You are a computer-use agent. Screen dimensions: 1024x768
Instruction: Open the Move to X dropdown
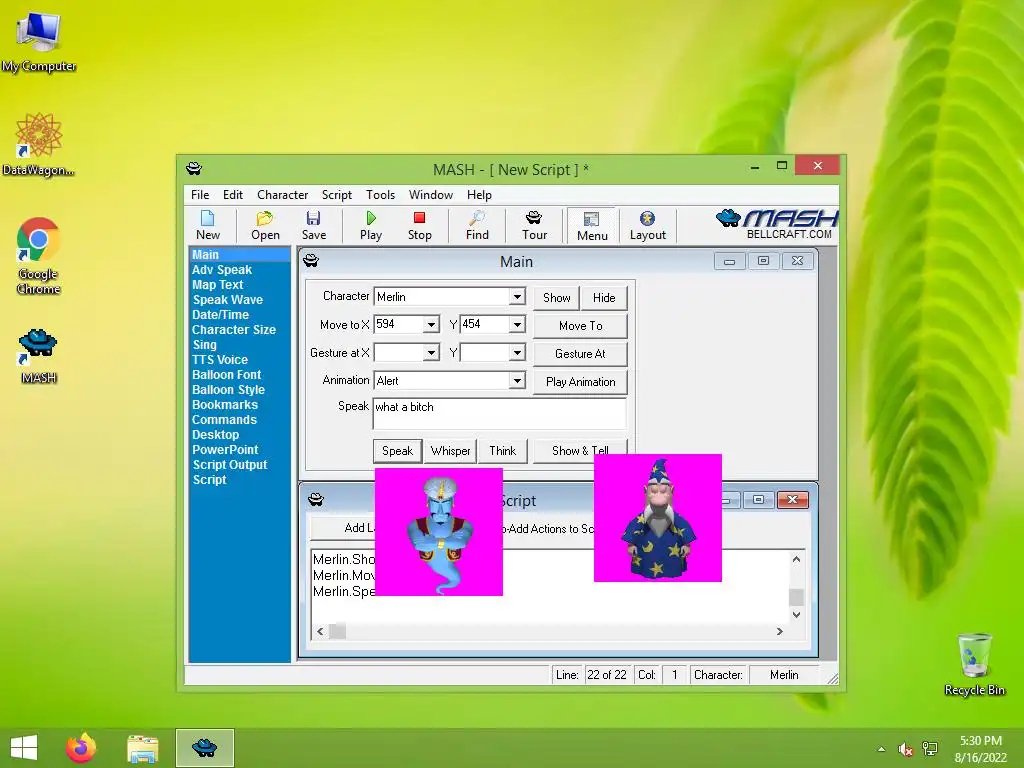coord(431,325)
